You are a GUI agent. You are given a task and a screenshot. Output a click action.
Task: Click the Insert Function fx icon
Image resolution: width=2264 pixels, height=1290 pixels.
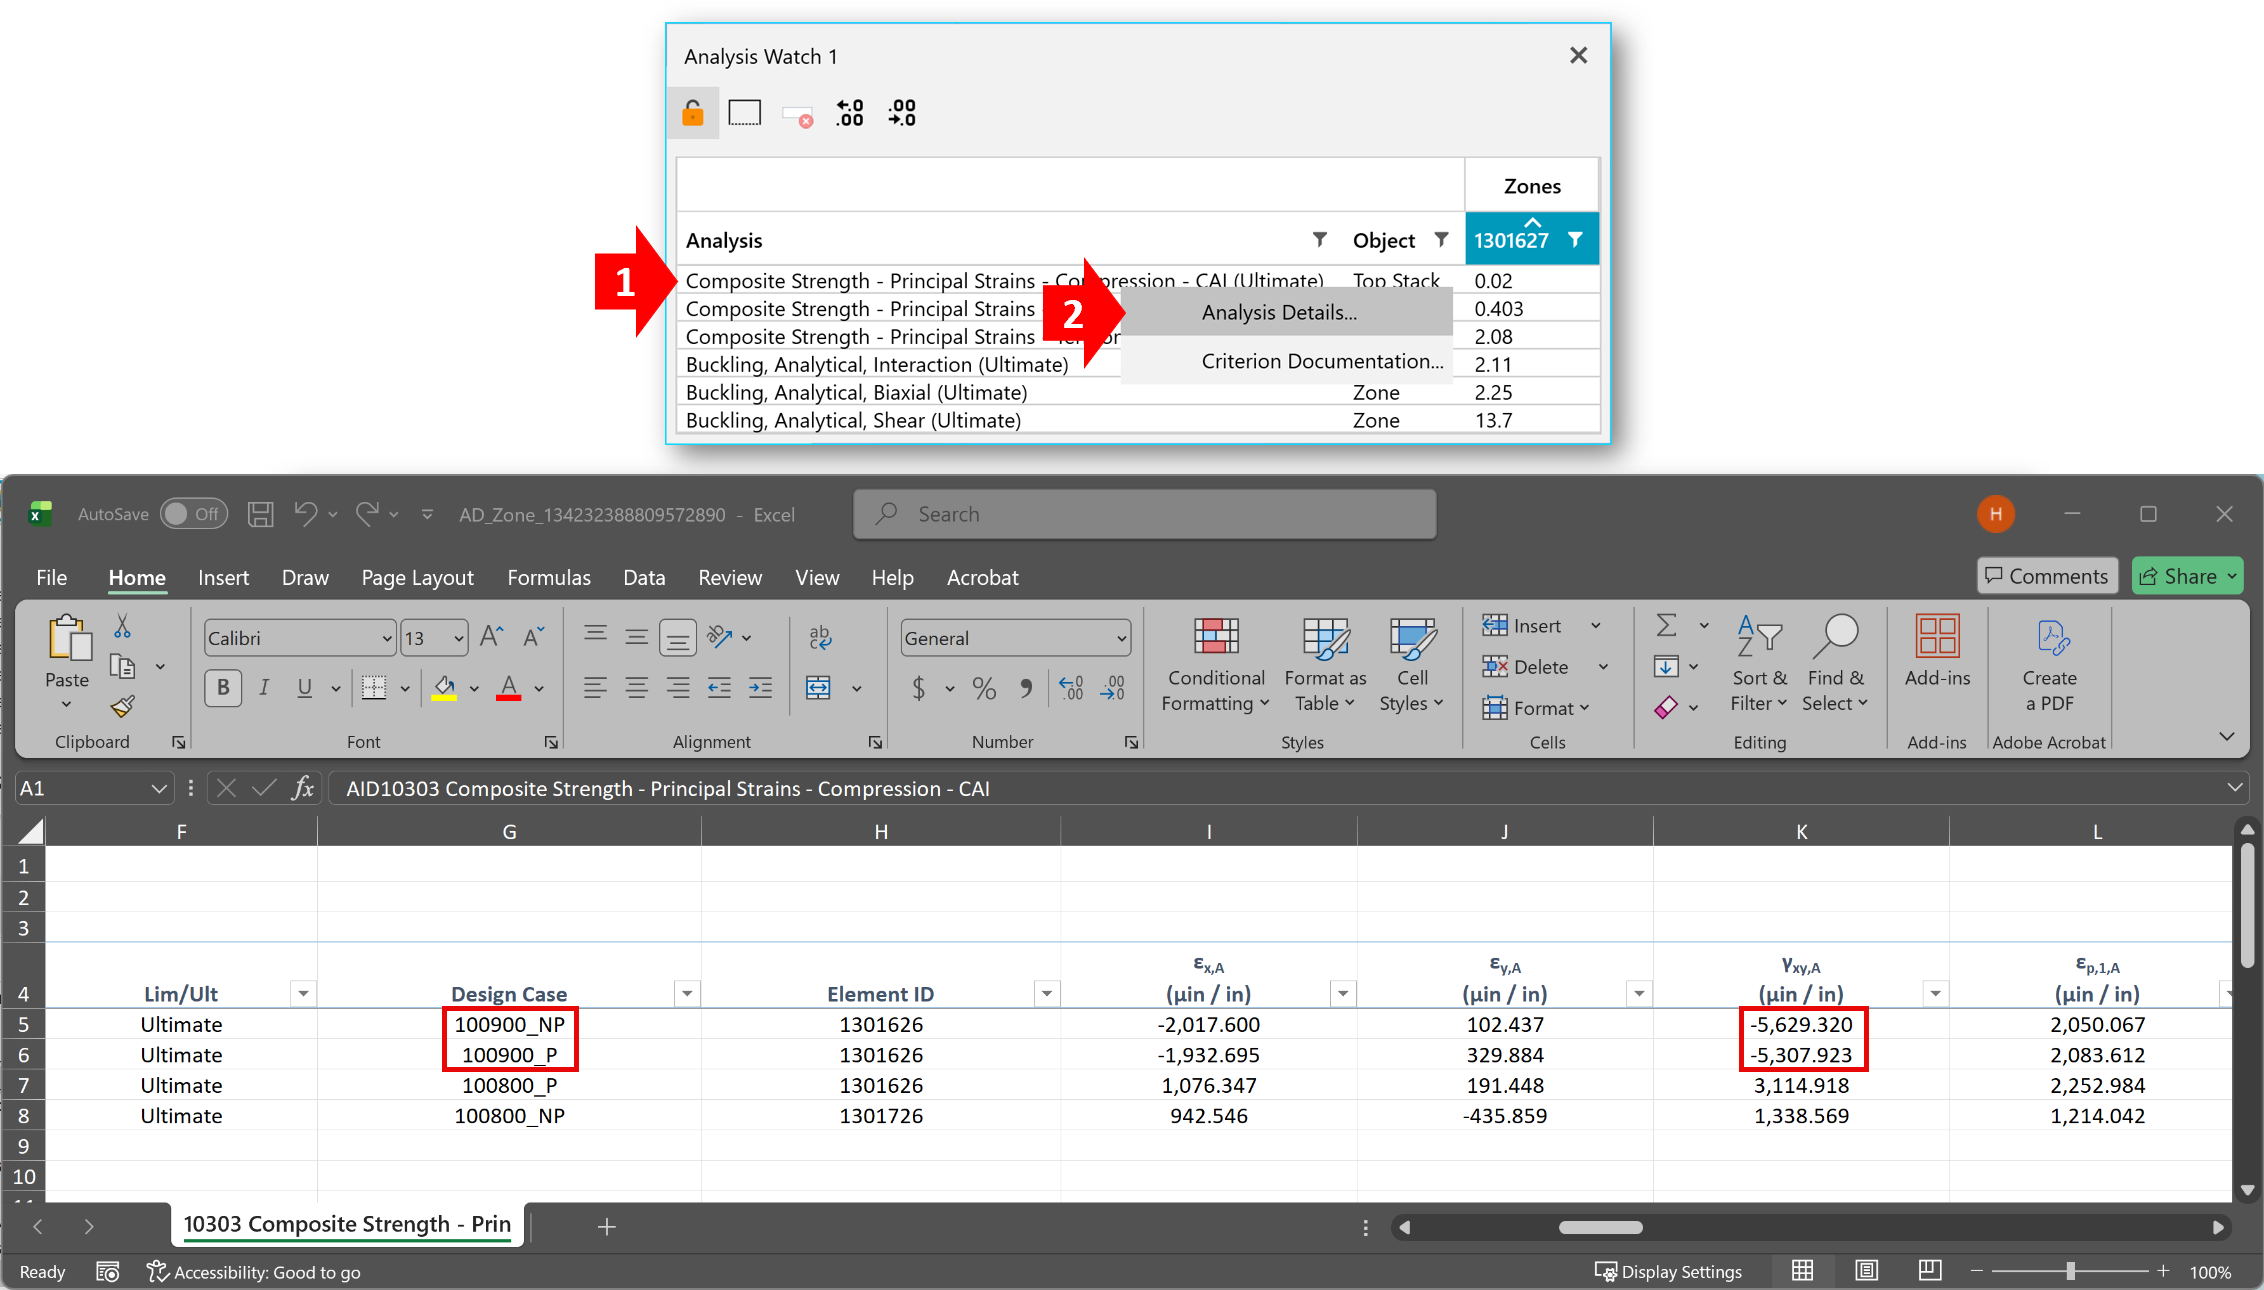[x=303, y=788]
